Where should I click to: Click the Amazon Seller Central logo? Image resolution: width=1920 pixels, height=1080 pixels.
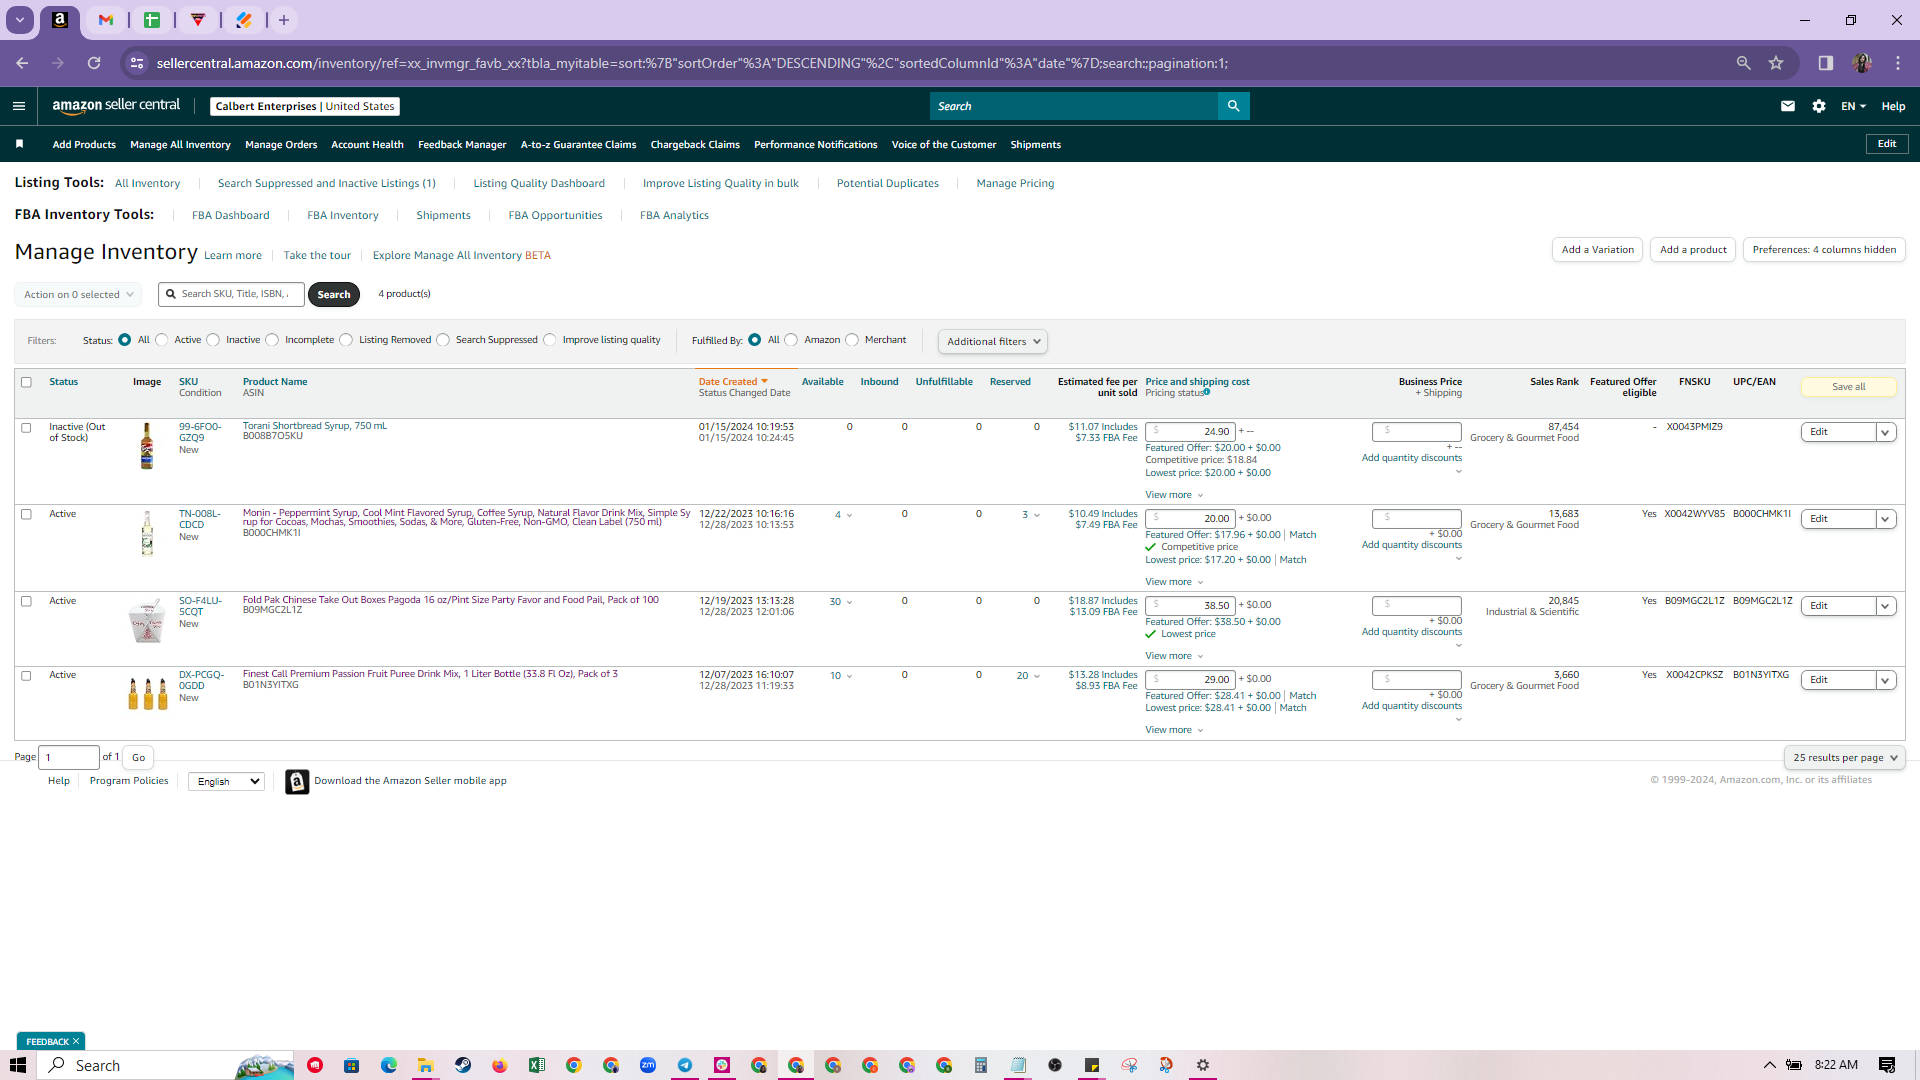[116, 106]
